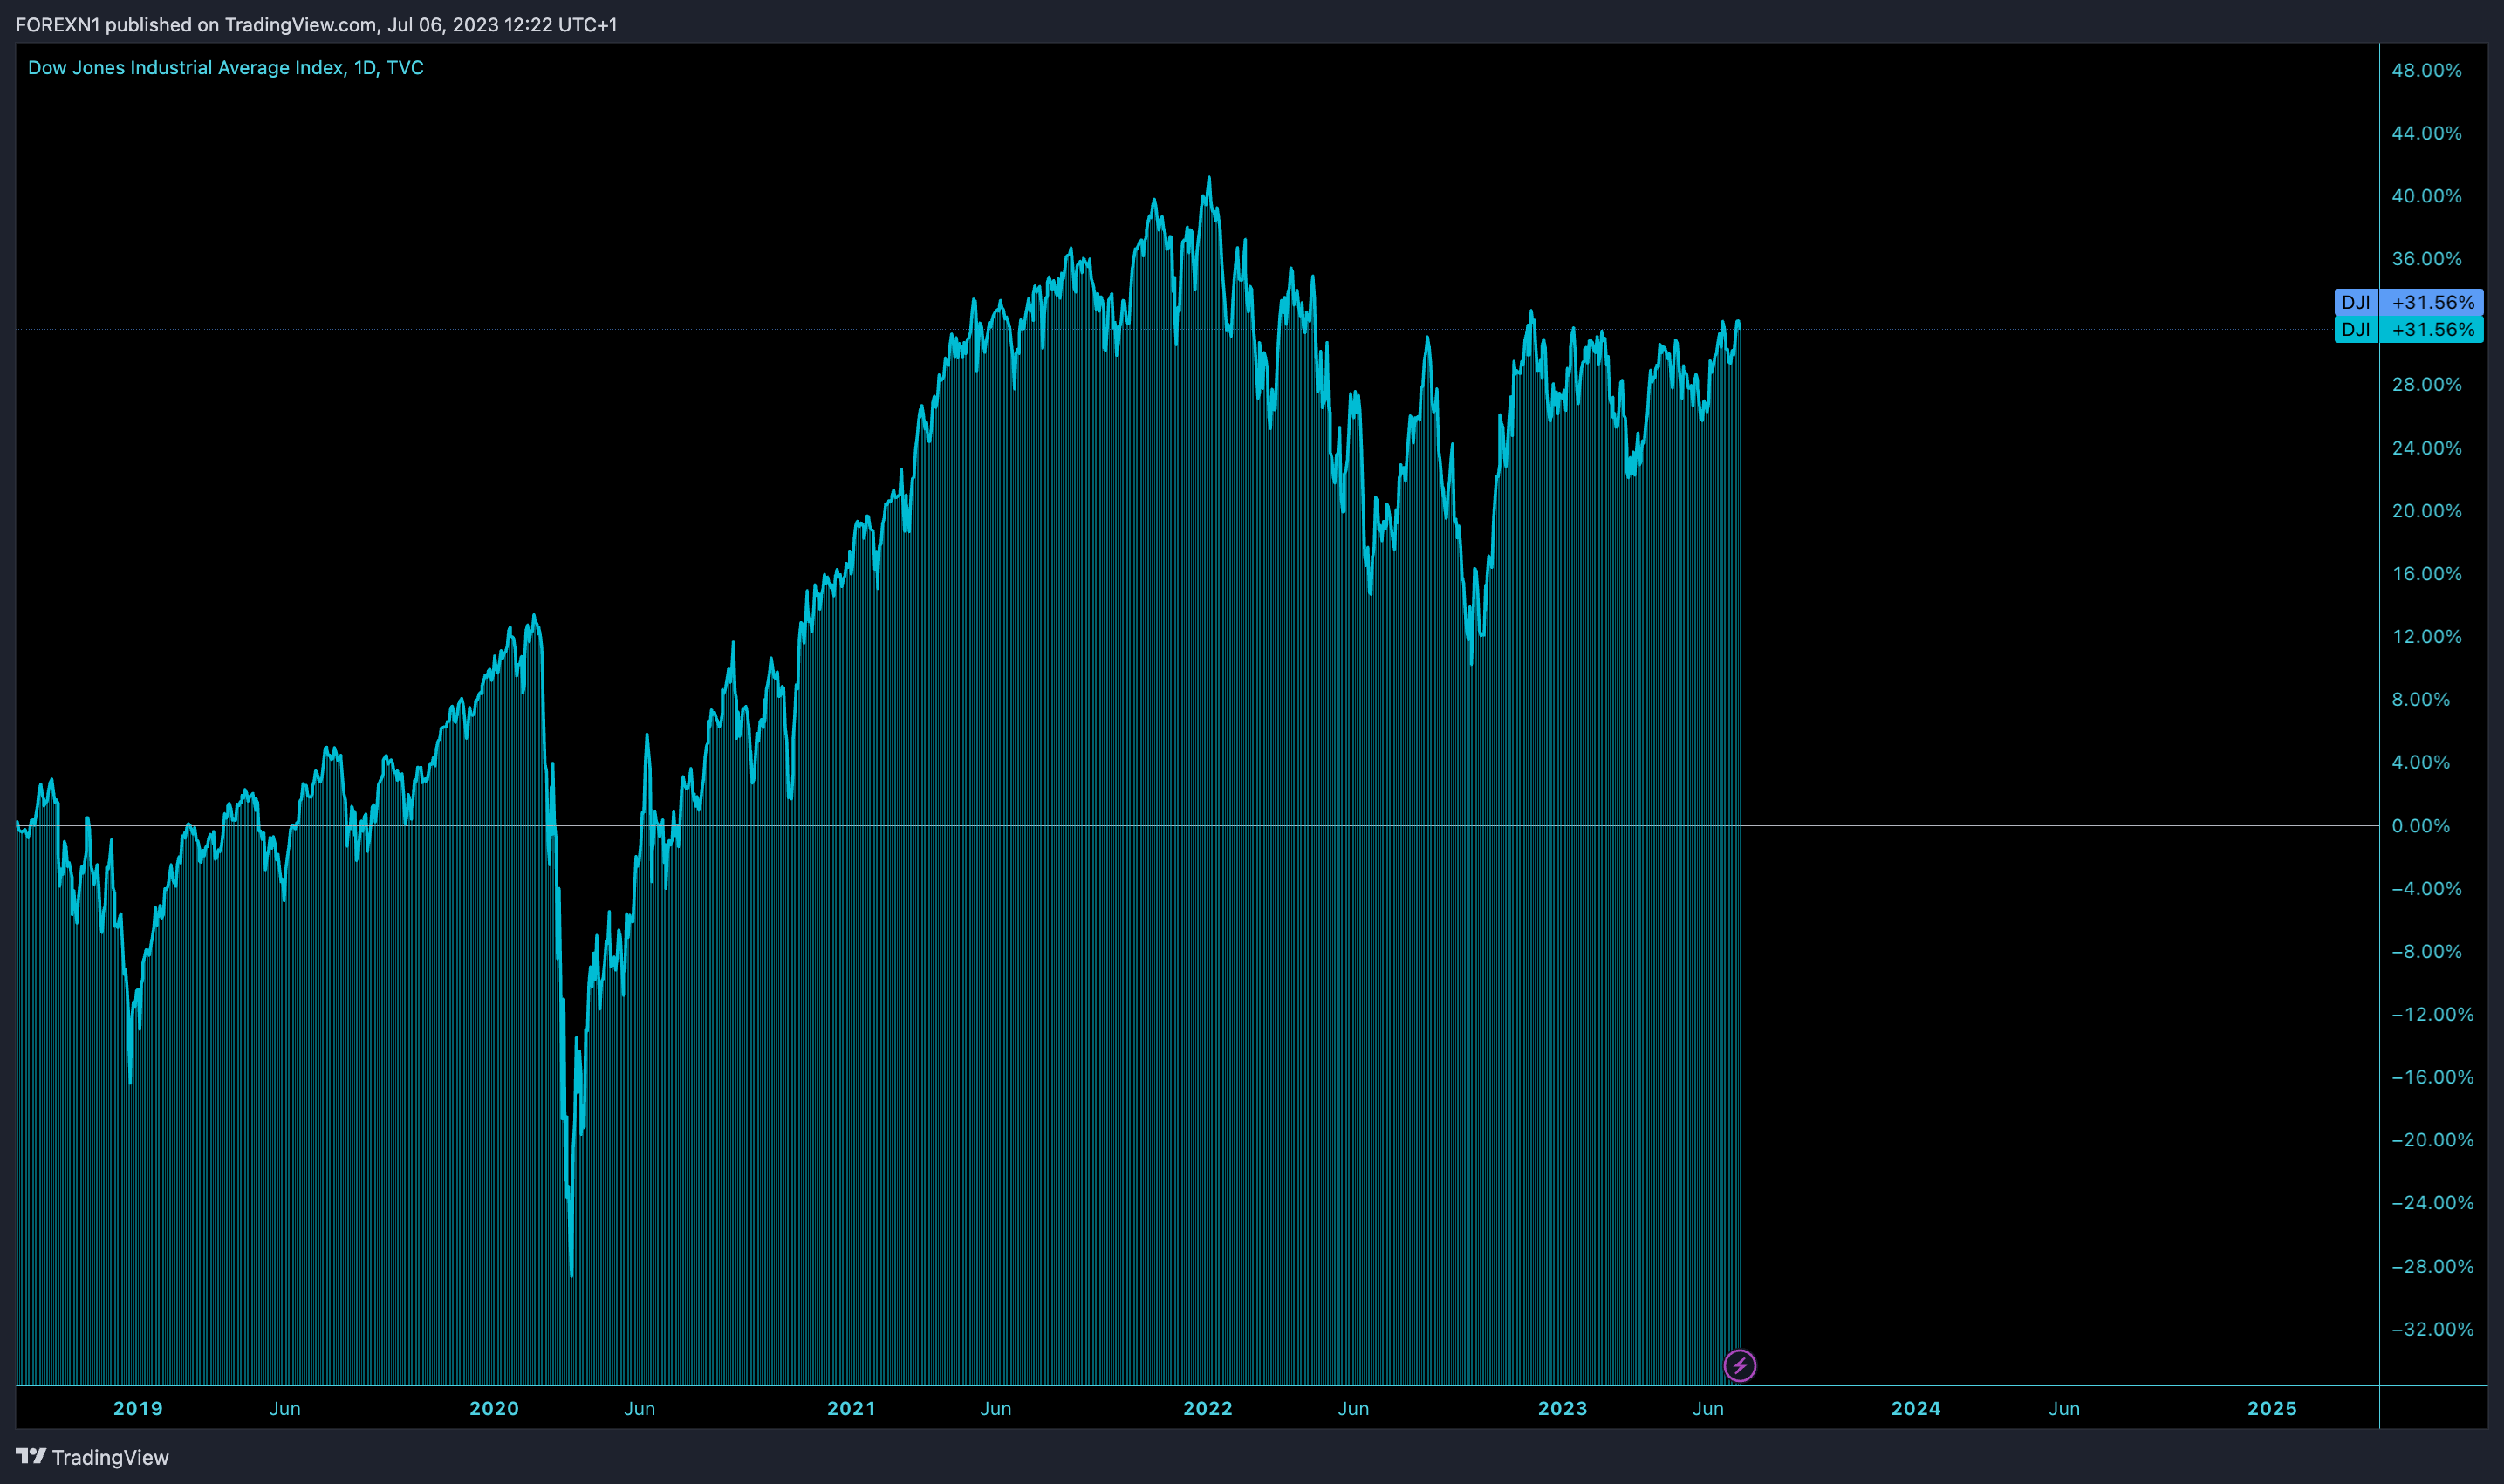Click the Jun label between 2019 and 2020
The image size is (2504, 1484).
(x=285, y=1408)
